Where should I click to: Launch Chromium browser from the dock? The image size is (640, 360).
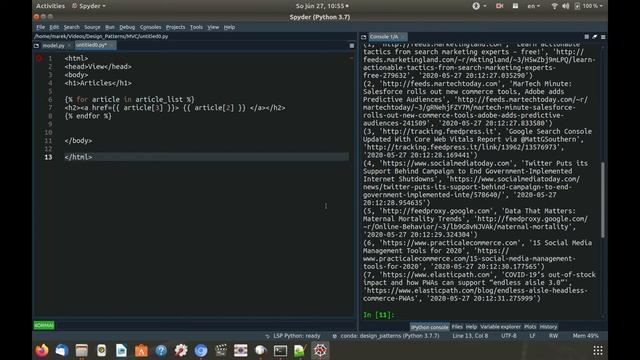click(201, 350)
